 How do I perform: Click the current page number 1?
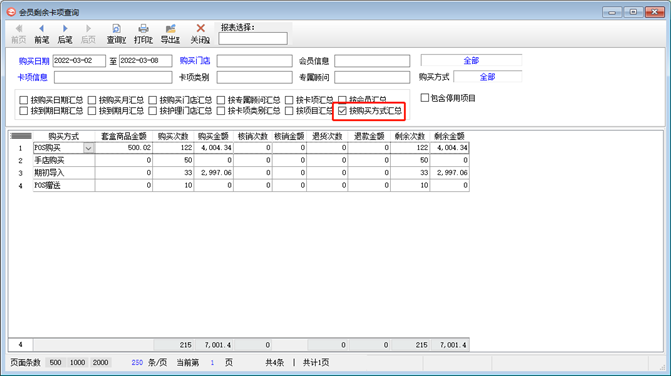[x=212, y=363]
